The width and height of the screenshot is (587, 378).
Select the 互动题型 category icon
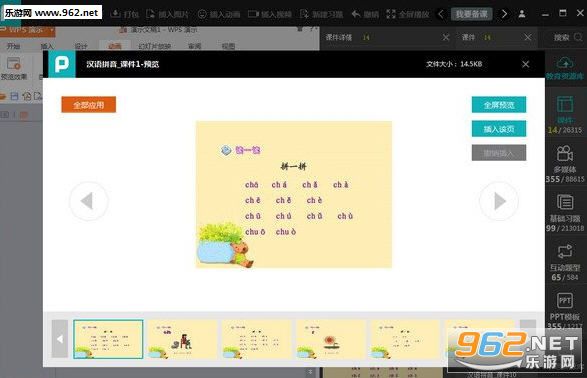click(x=565, y=252)
